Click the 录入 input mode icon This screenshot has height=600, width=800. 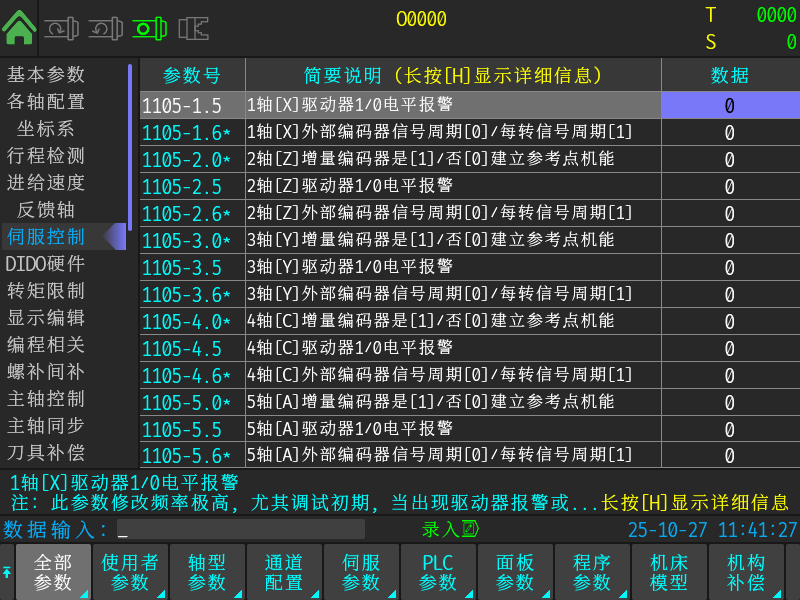[x=470, y=529]
